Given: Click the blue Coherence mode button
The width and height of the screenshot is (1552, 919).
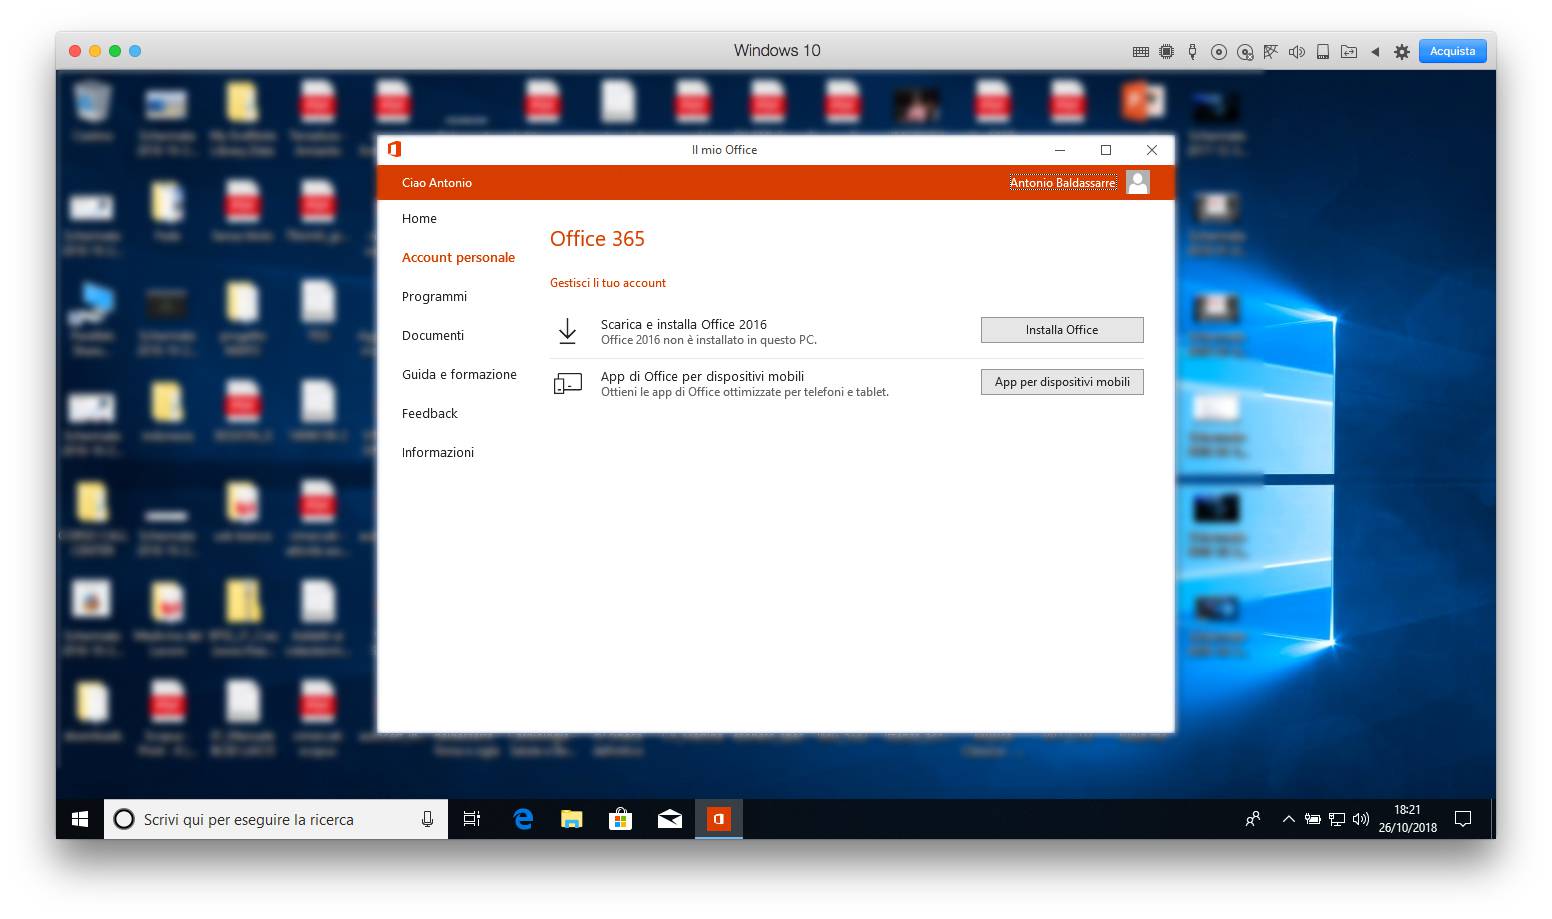Looking at the screenshot, I should pyautogui.click(x=135, y=51).
